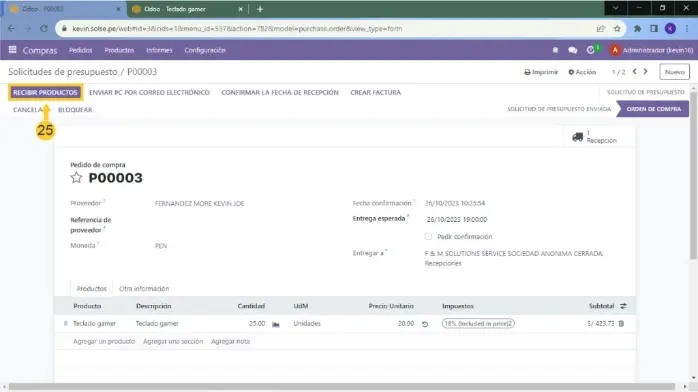Toggle browser side panel icon

point(654,28)
